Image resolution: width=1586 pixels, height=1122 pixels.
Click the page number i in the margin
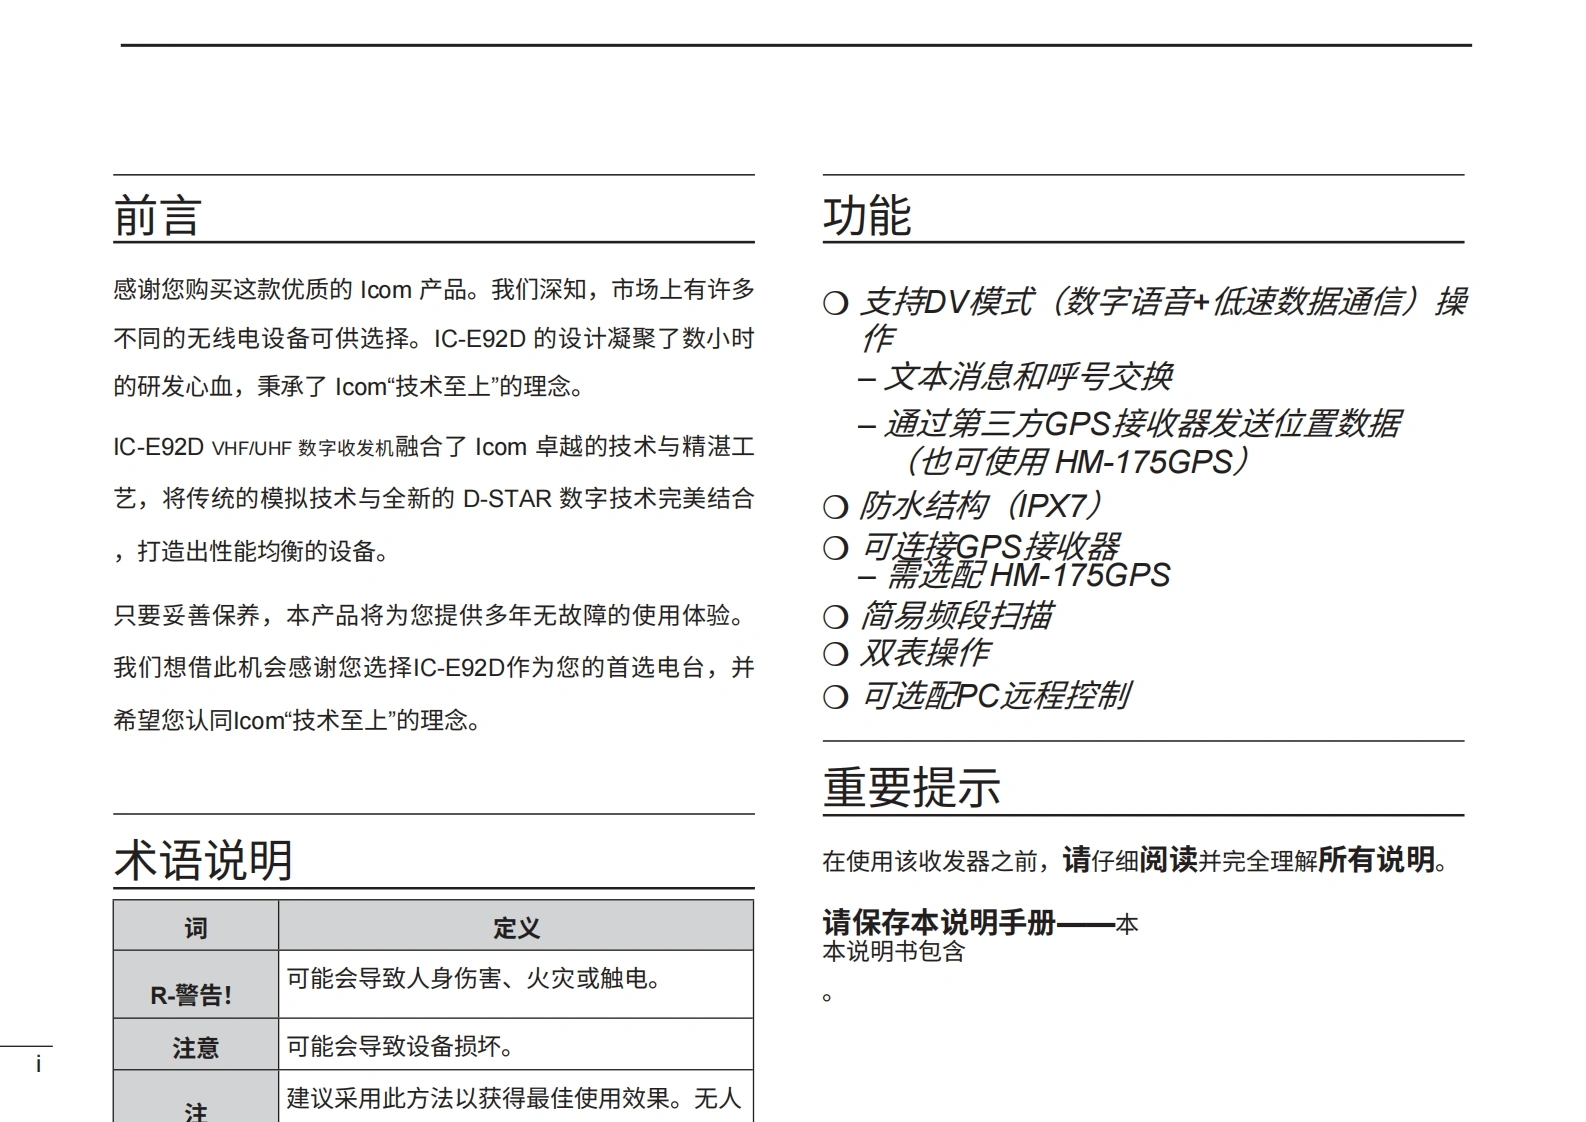[x=39, y=1064]
